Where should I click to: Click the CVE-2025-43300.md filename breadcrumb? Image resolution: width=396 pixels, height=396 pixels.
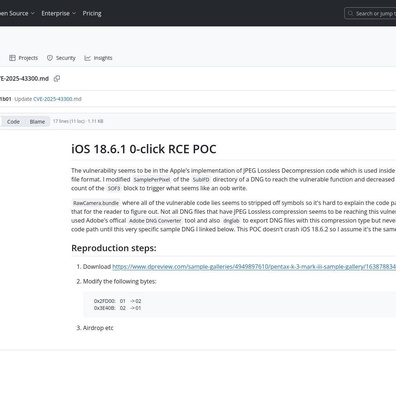24,79
